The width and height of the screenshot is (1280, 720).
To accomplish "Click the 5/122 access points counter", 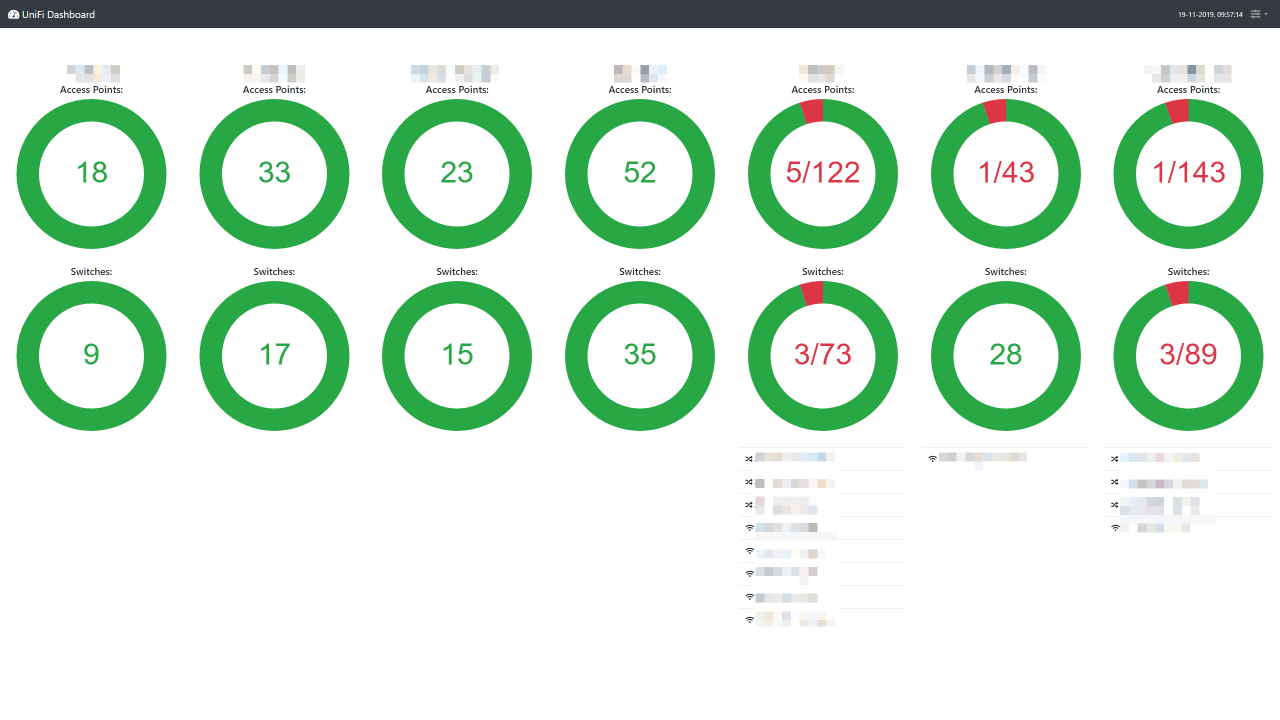I will click(822, 173).
